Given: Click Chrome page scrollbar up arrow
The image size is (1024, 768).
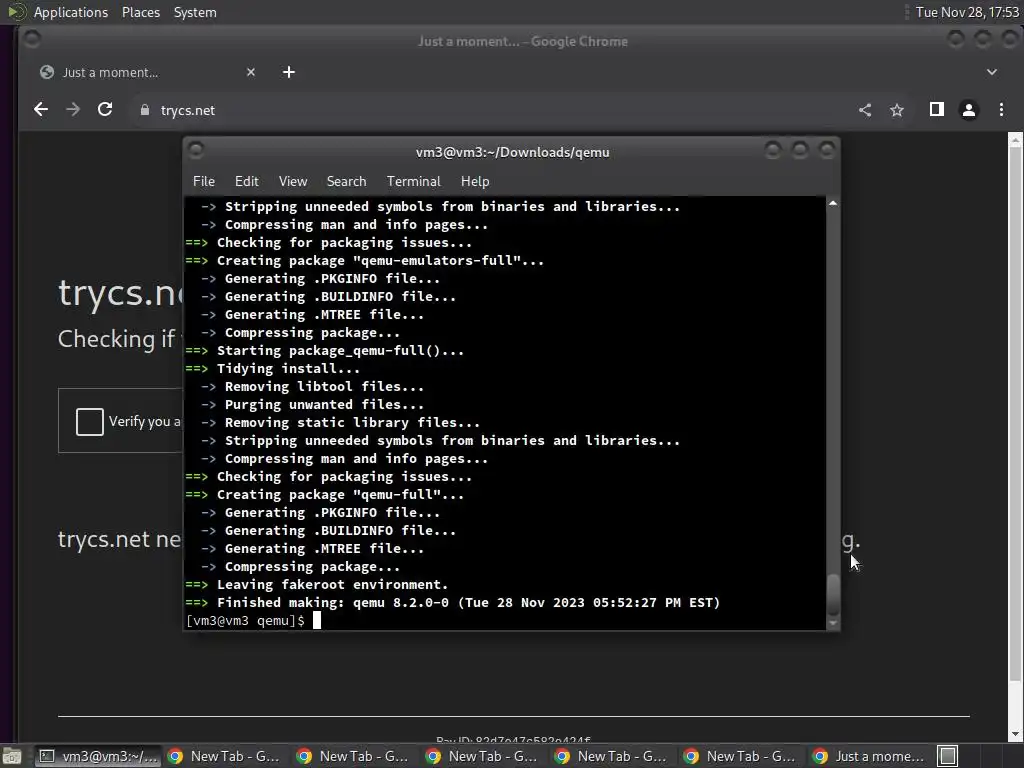Looking at the screenshot, I should coord(1015,139).
